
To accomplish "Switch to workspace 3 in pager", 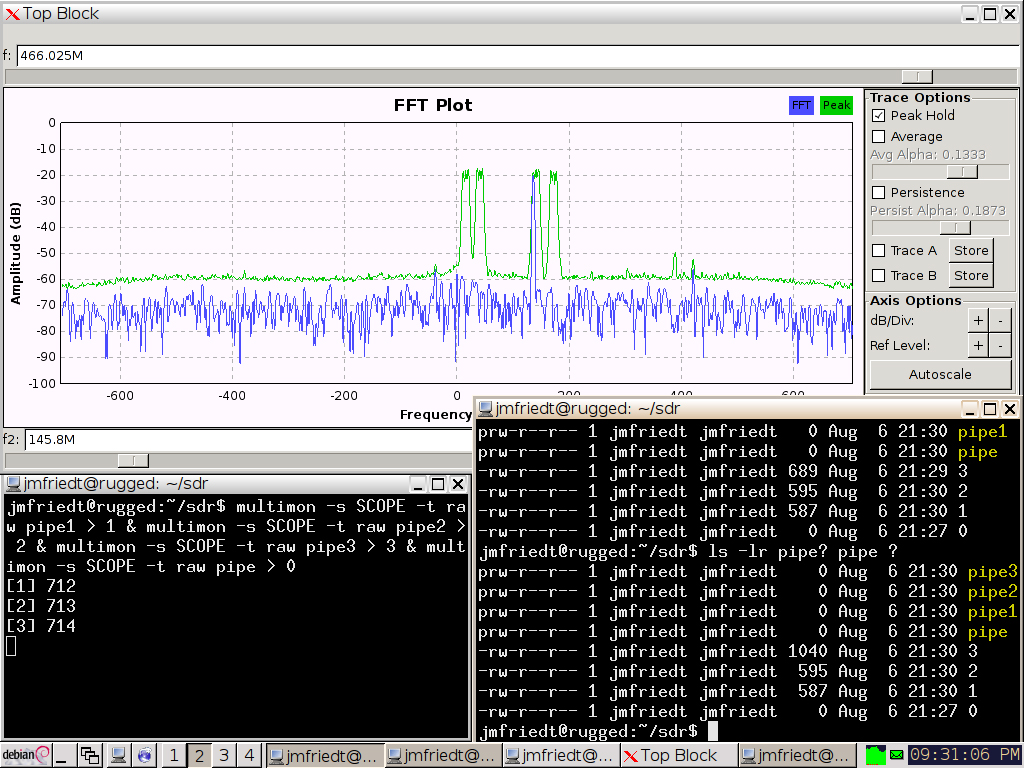I will (x=224, y=756).
